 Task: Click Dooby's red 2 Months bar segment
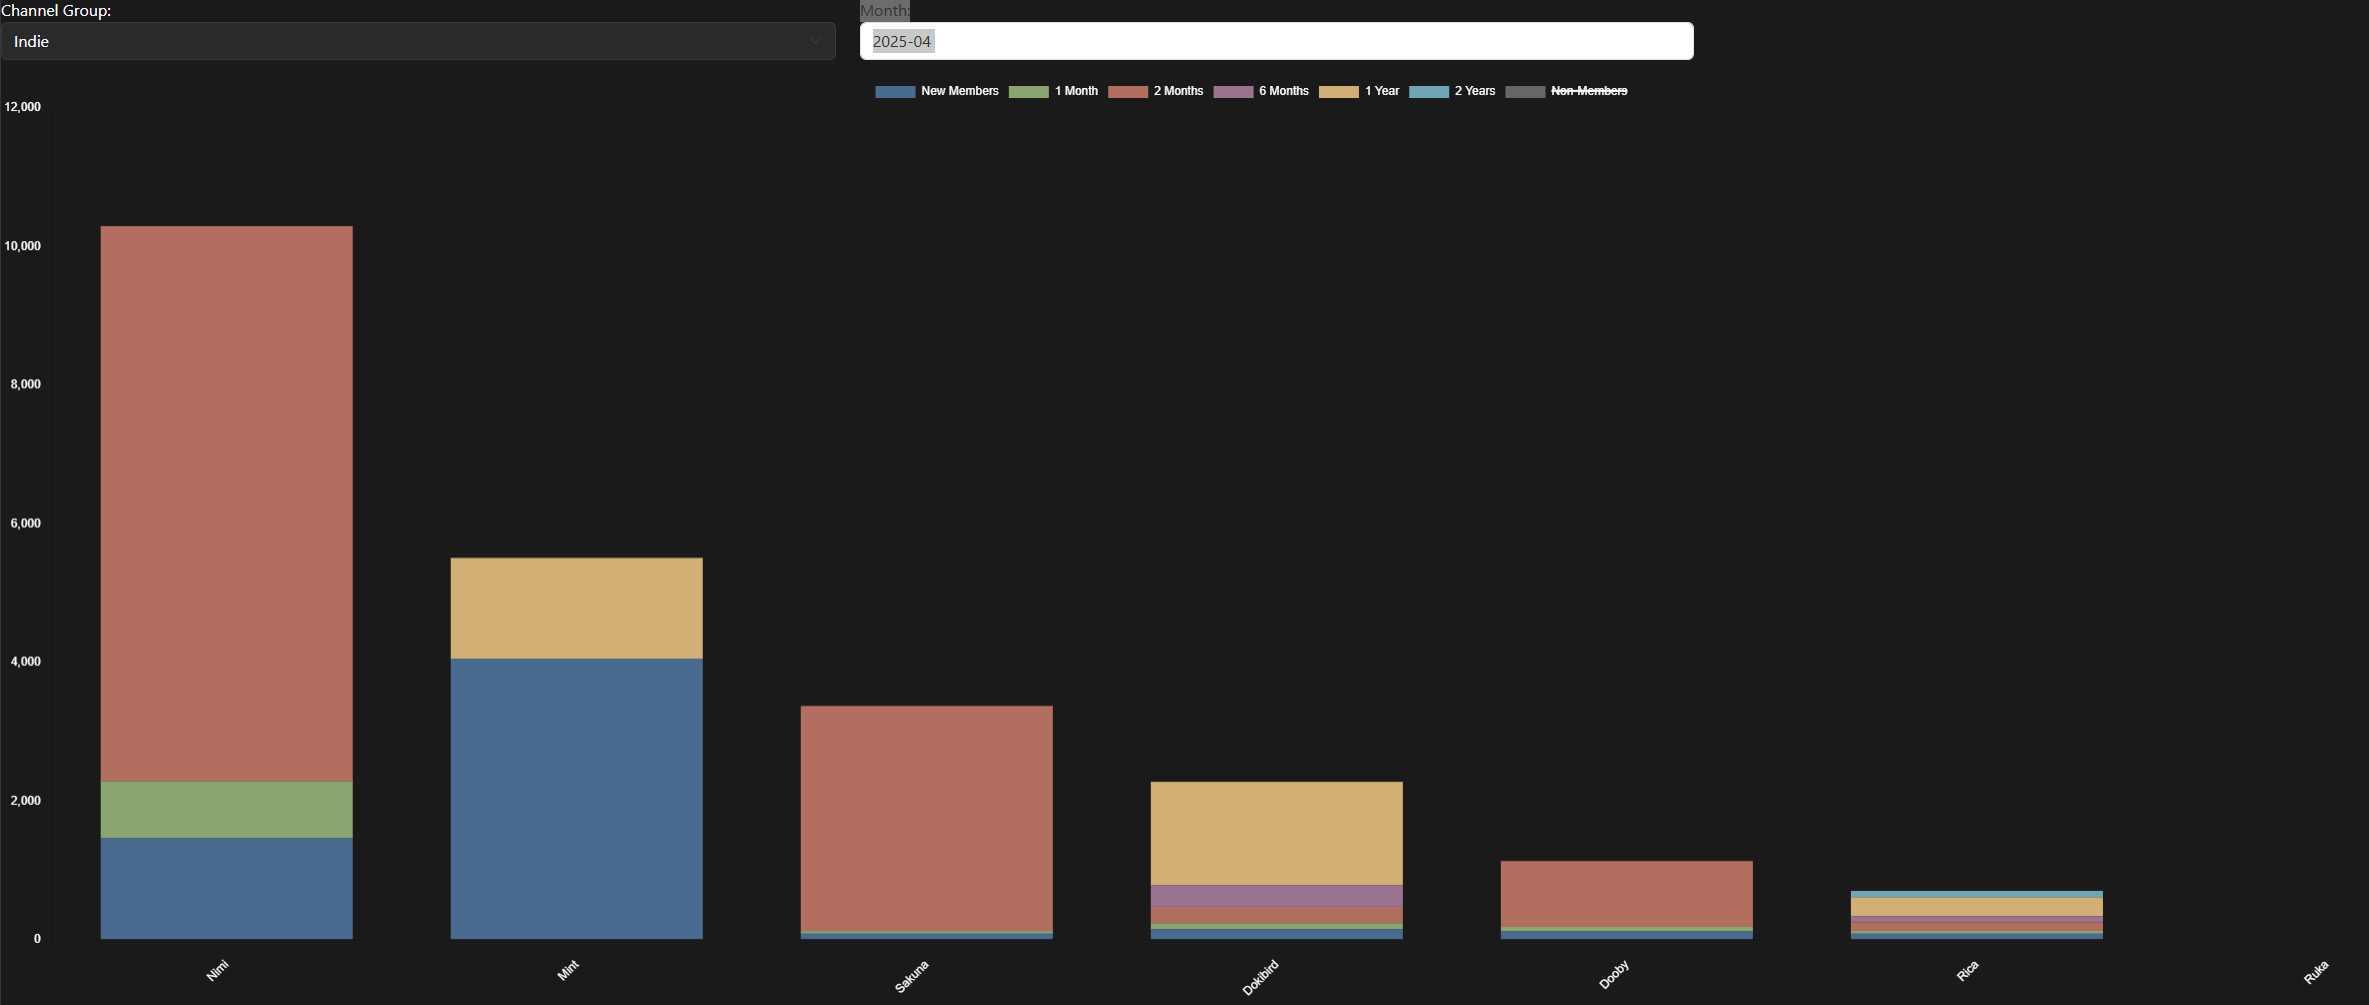pyautogui.click(x=1627, y=894)
